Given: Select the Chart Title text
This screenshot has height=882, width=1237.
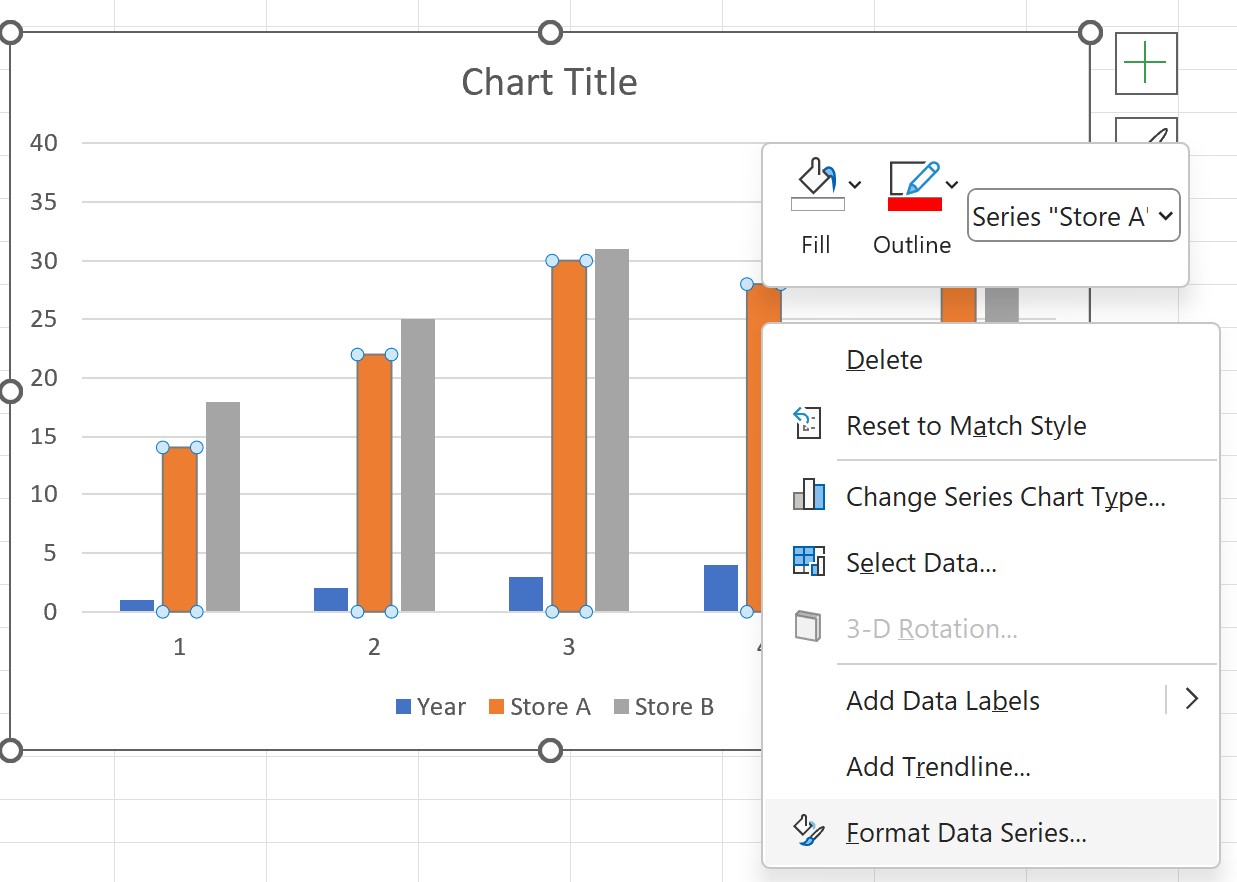Looking at the screenshot, I should [x=549, y=82].
